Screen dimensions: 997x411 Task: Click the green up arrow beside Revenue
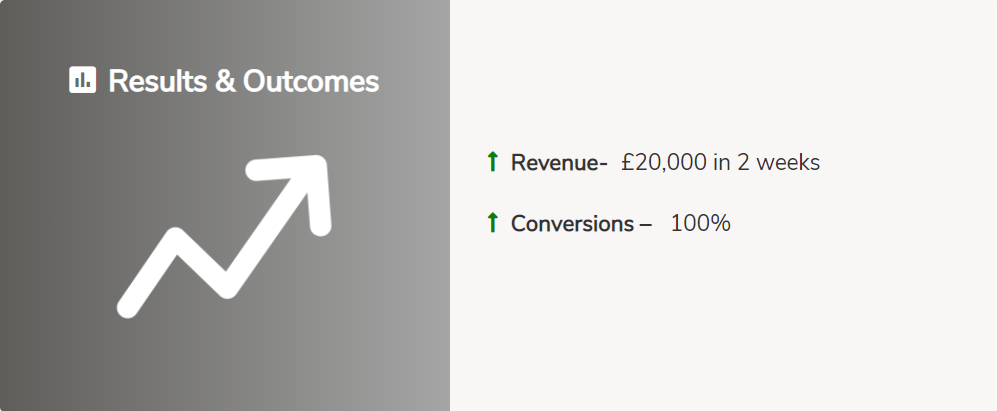click(492, 162)
